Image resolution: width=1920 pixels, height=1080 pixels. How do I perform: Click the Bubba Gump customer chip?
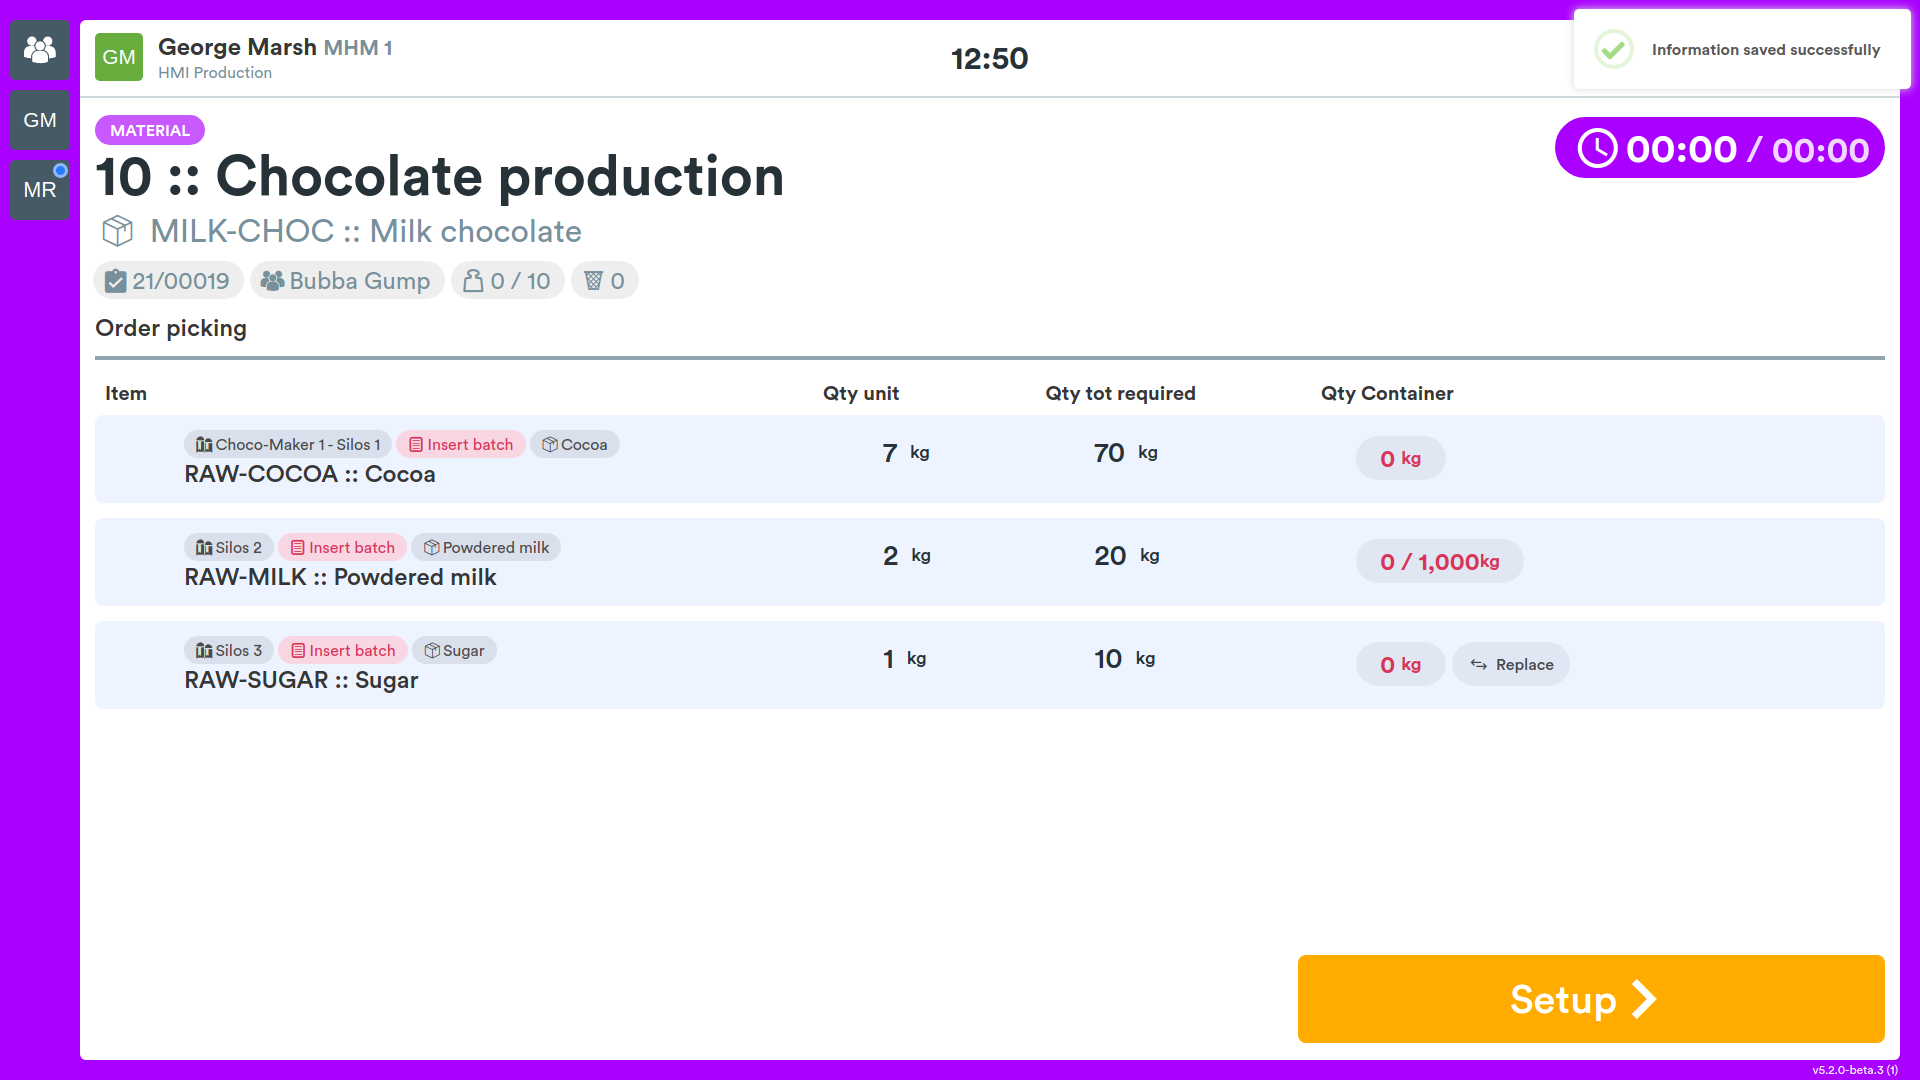pos(346,281)
